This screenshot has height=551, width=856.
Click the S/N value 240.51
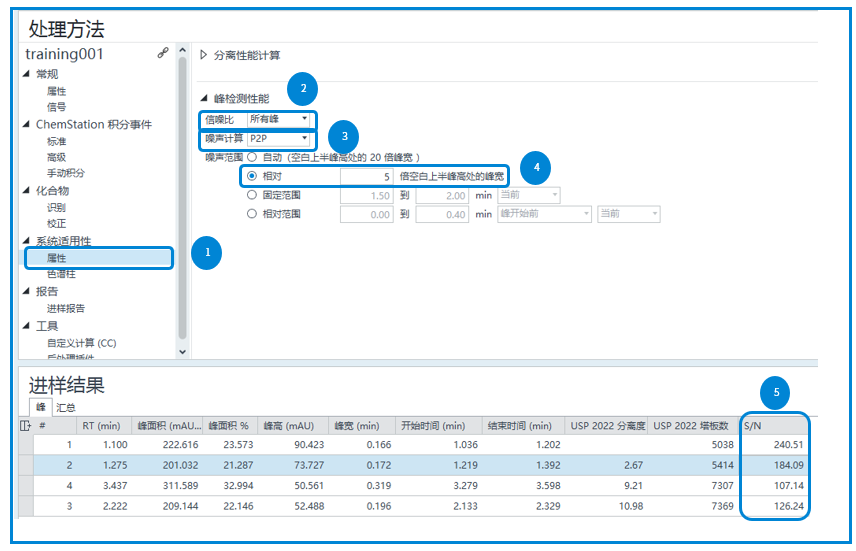pyautogui.click(x=788, y=445)
